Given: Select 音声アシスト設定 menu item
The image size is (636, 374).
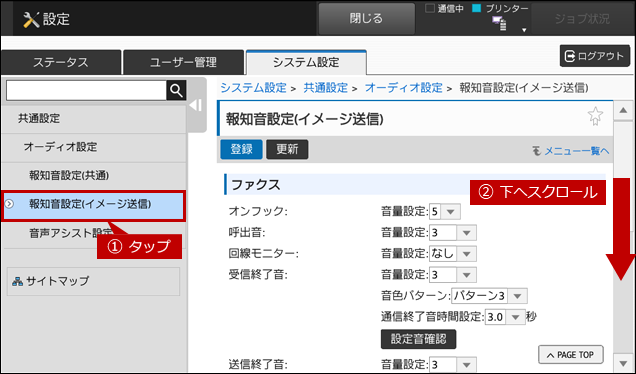Looking at the screenshot, I should [x=94, y=234].
